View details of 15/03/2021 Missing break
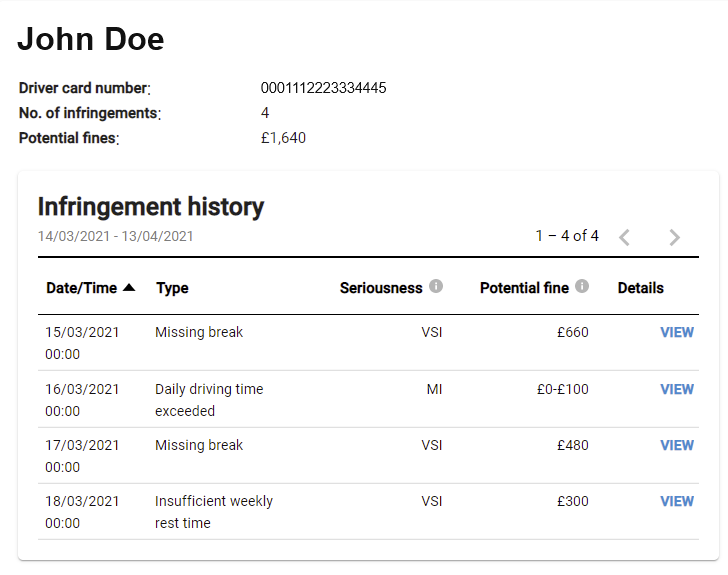 tap(677, 332)
